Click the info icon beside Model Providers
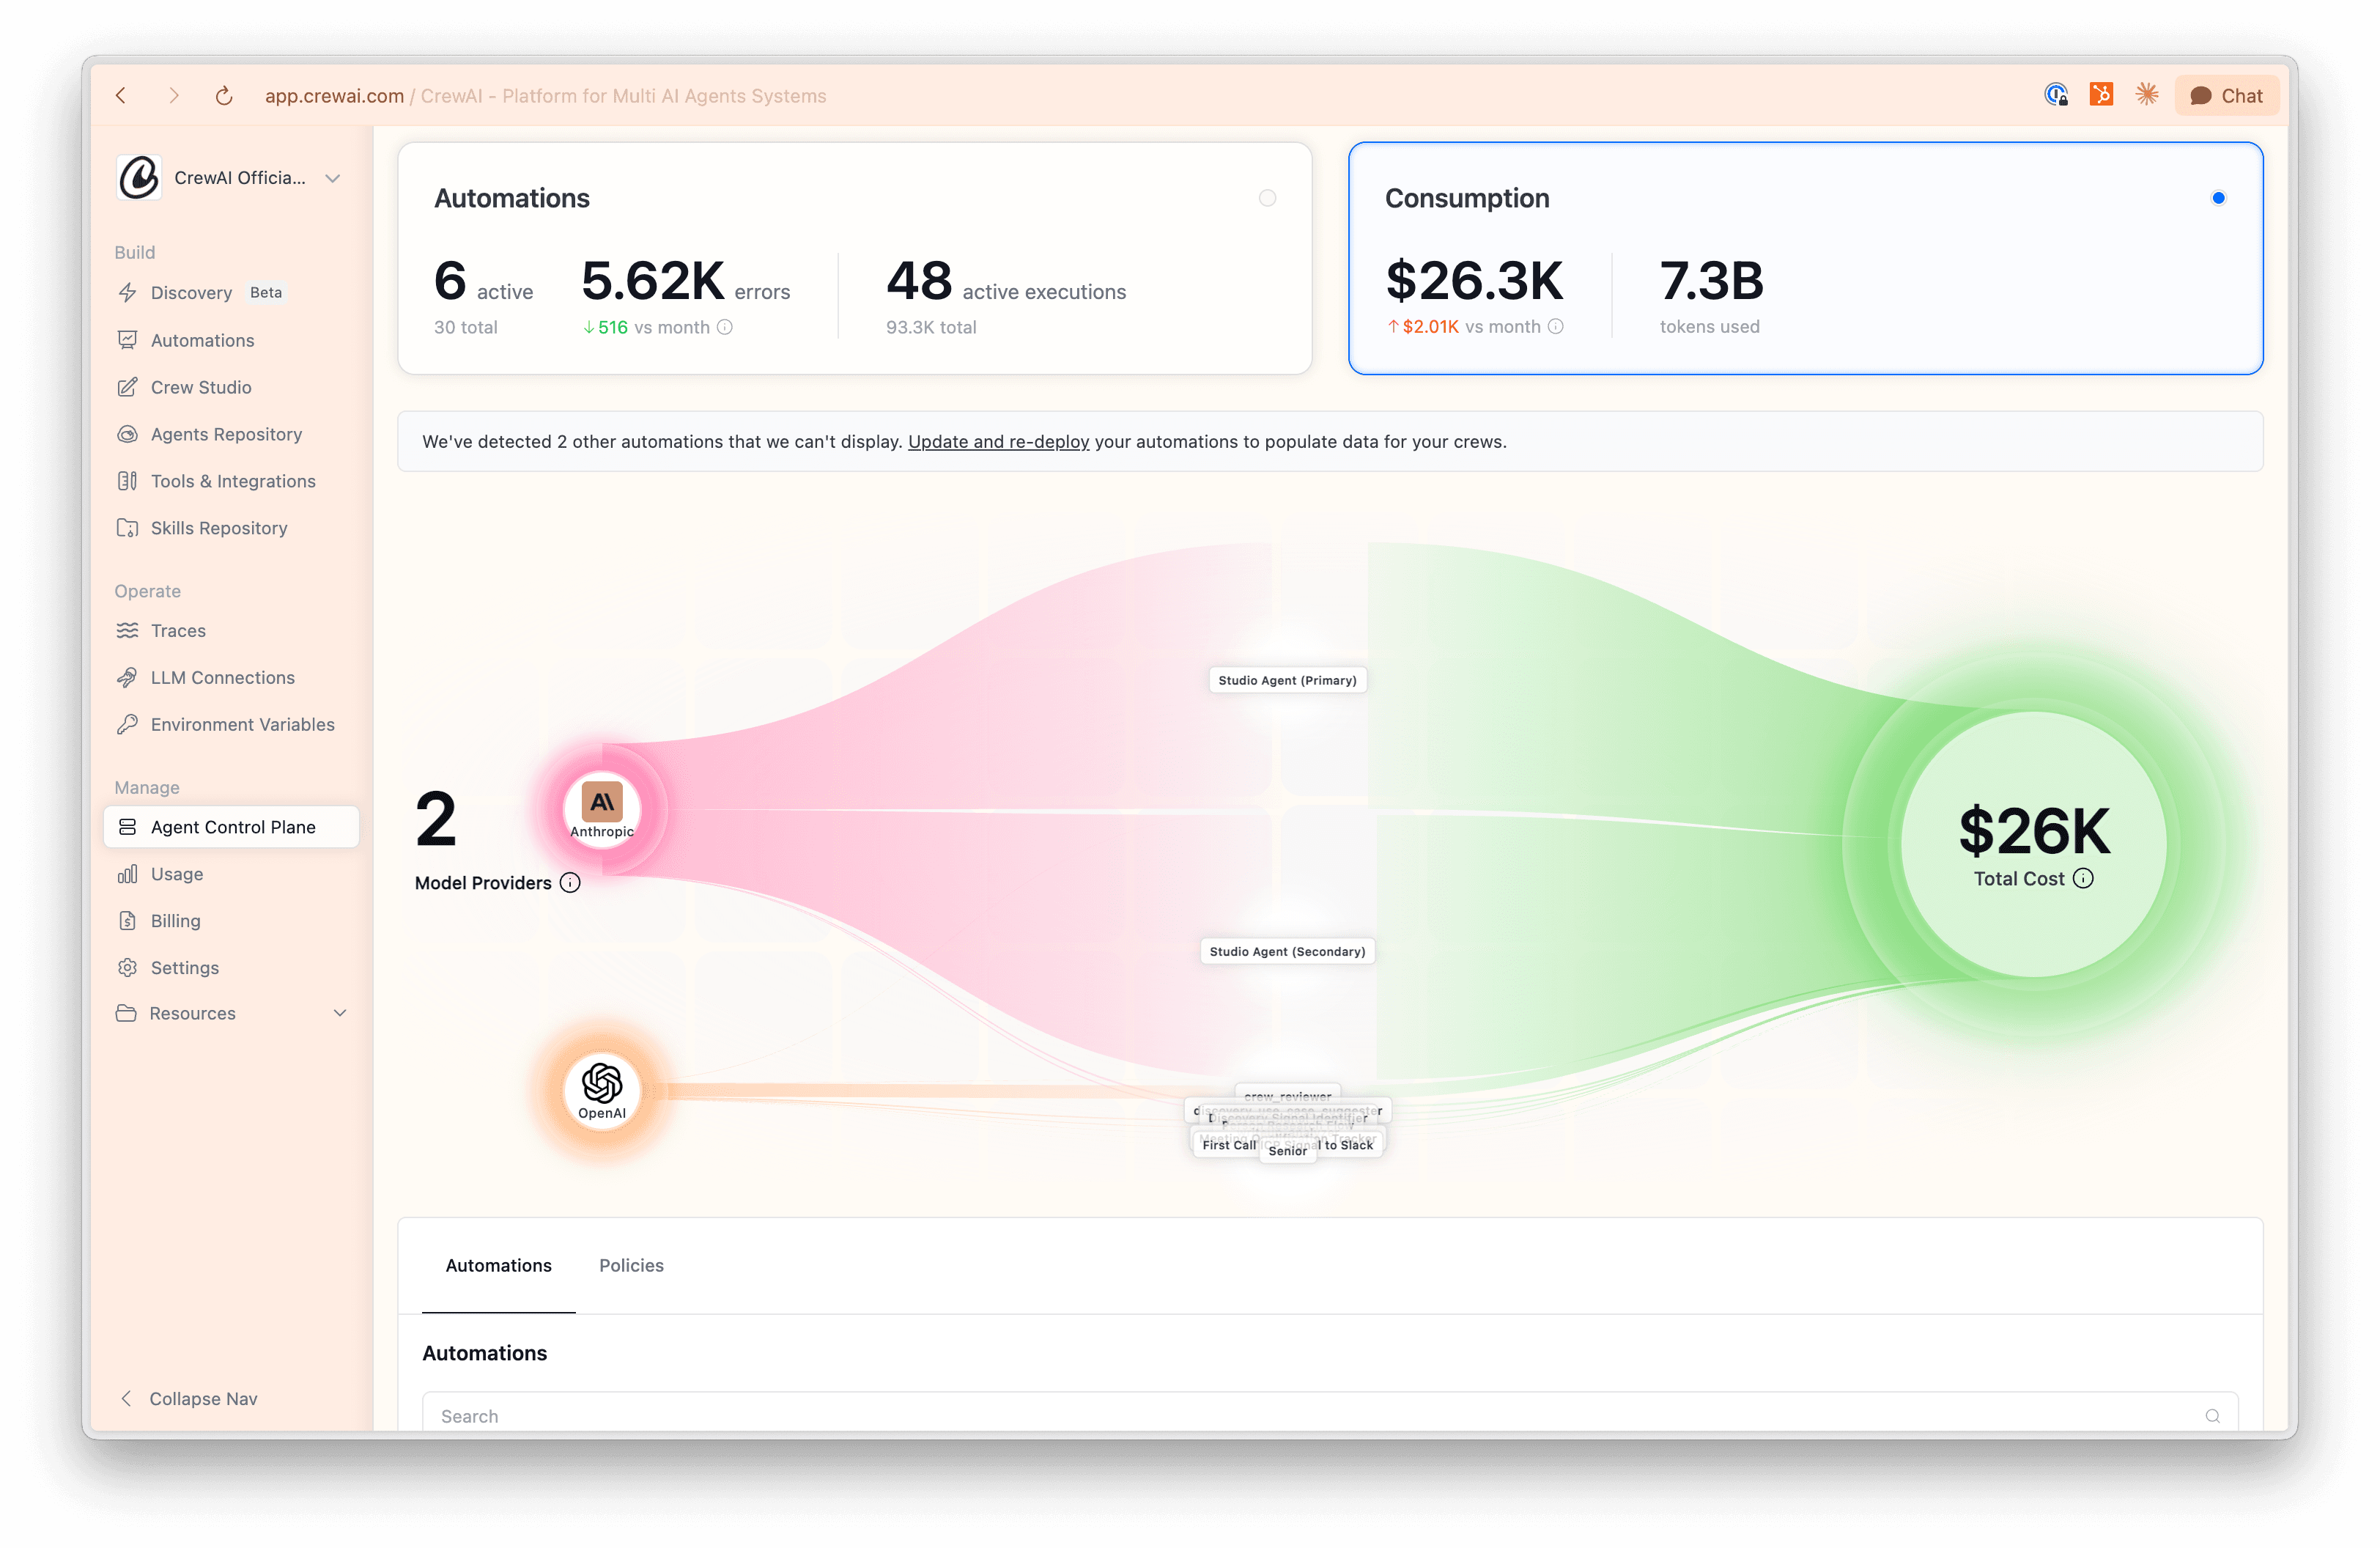Viewport: 2380px width, 1548px height. 570,883
